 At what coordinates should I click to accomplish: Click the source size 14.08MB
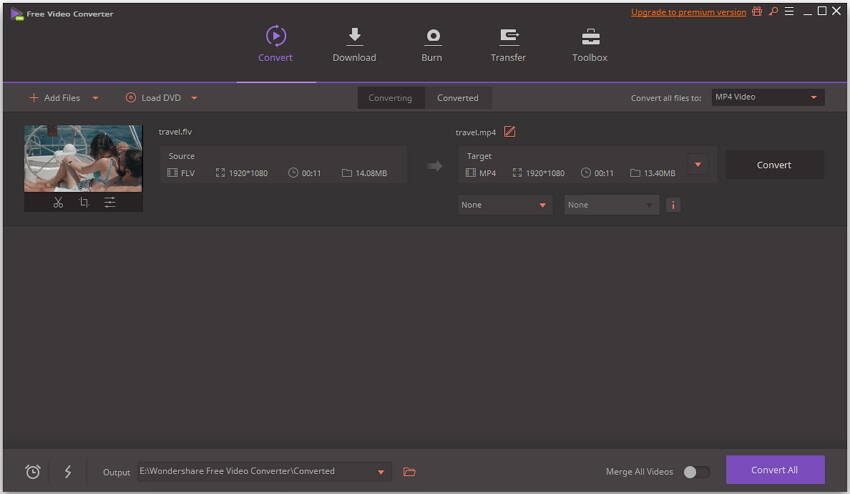(x=371, y=173)
